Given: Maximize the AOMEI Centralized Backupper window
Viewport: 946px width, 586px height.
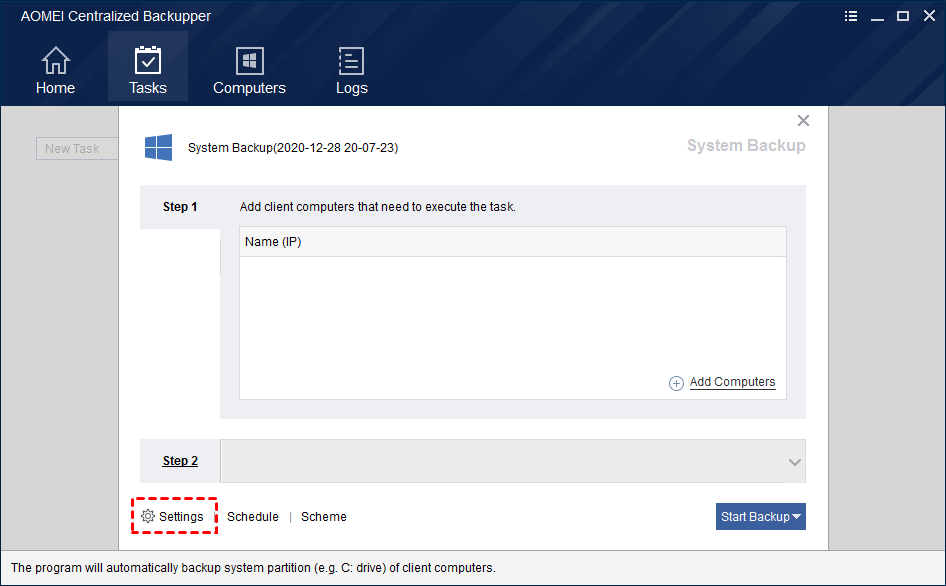Looking at the screenshot, I should [903, 16].
